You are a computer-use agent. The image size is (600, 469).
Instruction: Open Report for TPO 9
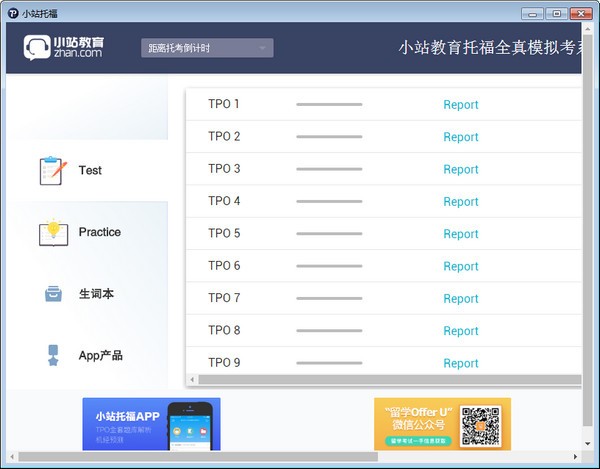pos(461,363)
